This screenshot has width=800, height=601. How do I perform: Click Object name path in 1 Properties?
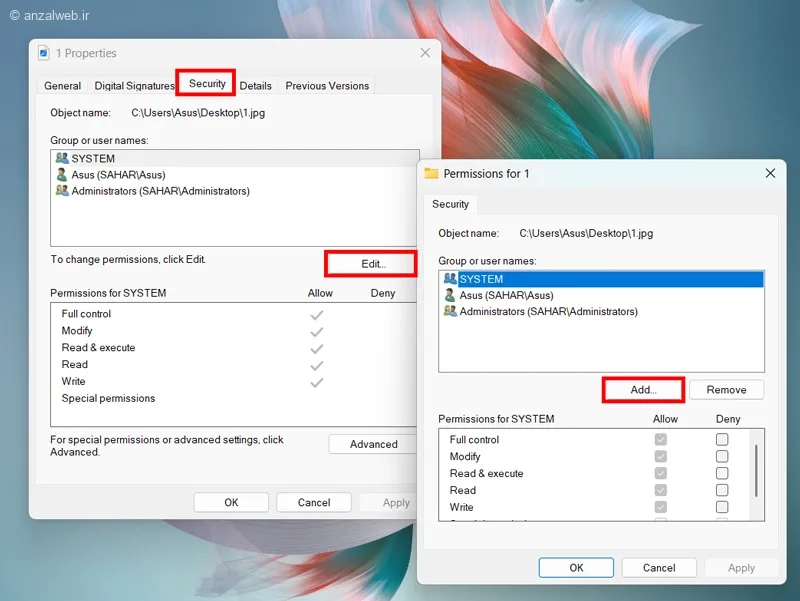(198, 113)
